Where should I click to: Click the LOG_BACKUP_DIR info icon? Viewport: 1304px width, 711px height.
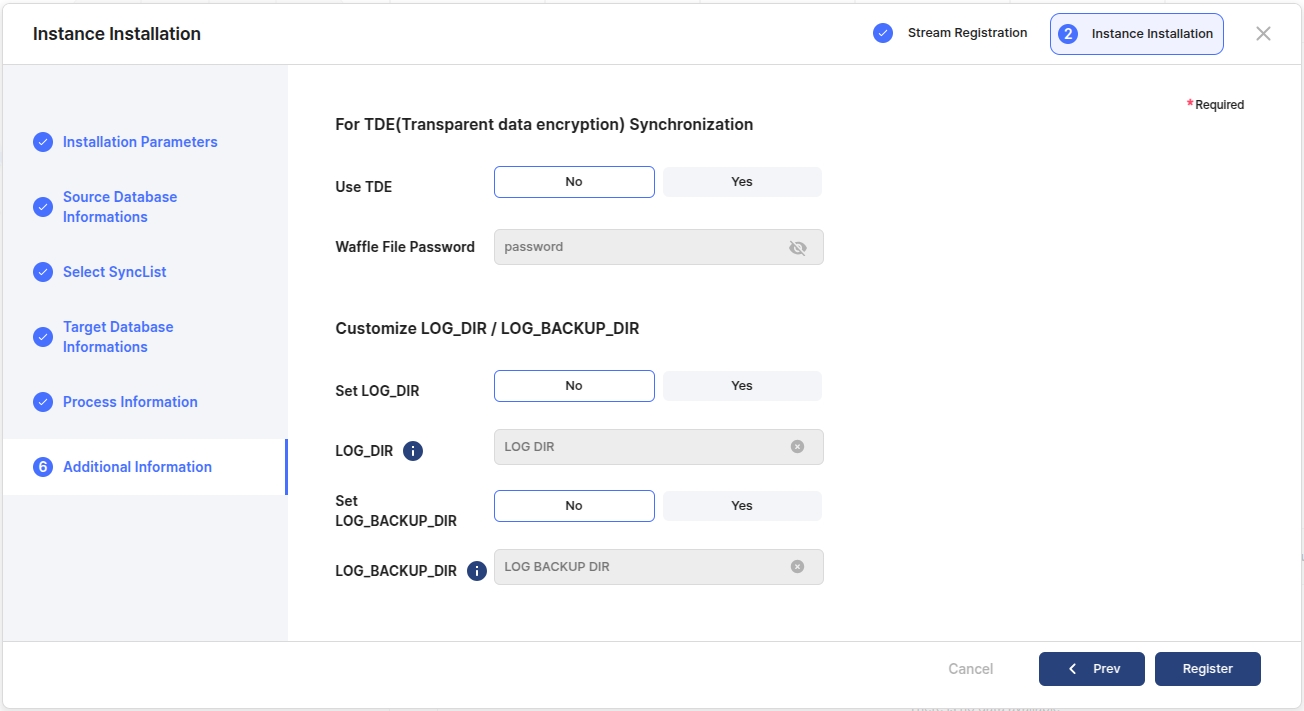pyautogui.click(x=477, y=571)
